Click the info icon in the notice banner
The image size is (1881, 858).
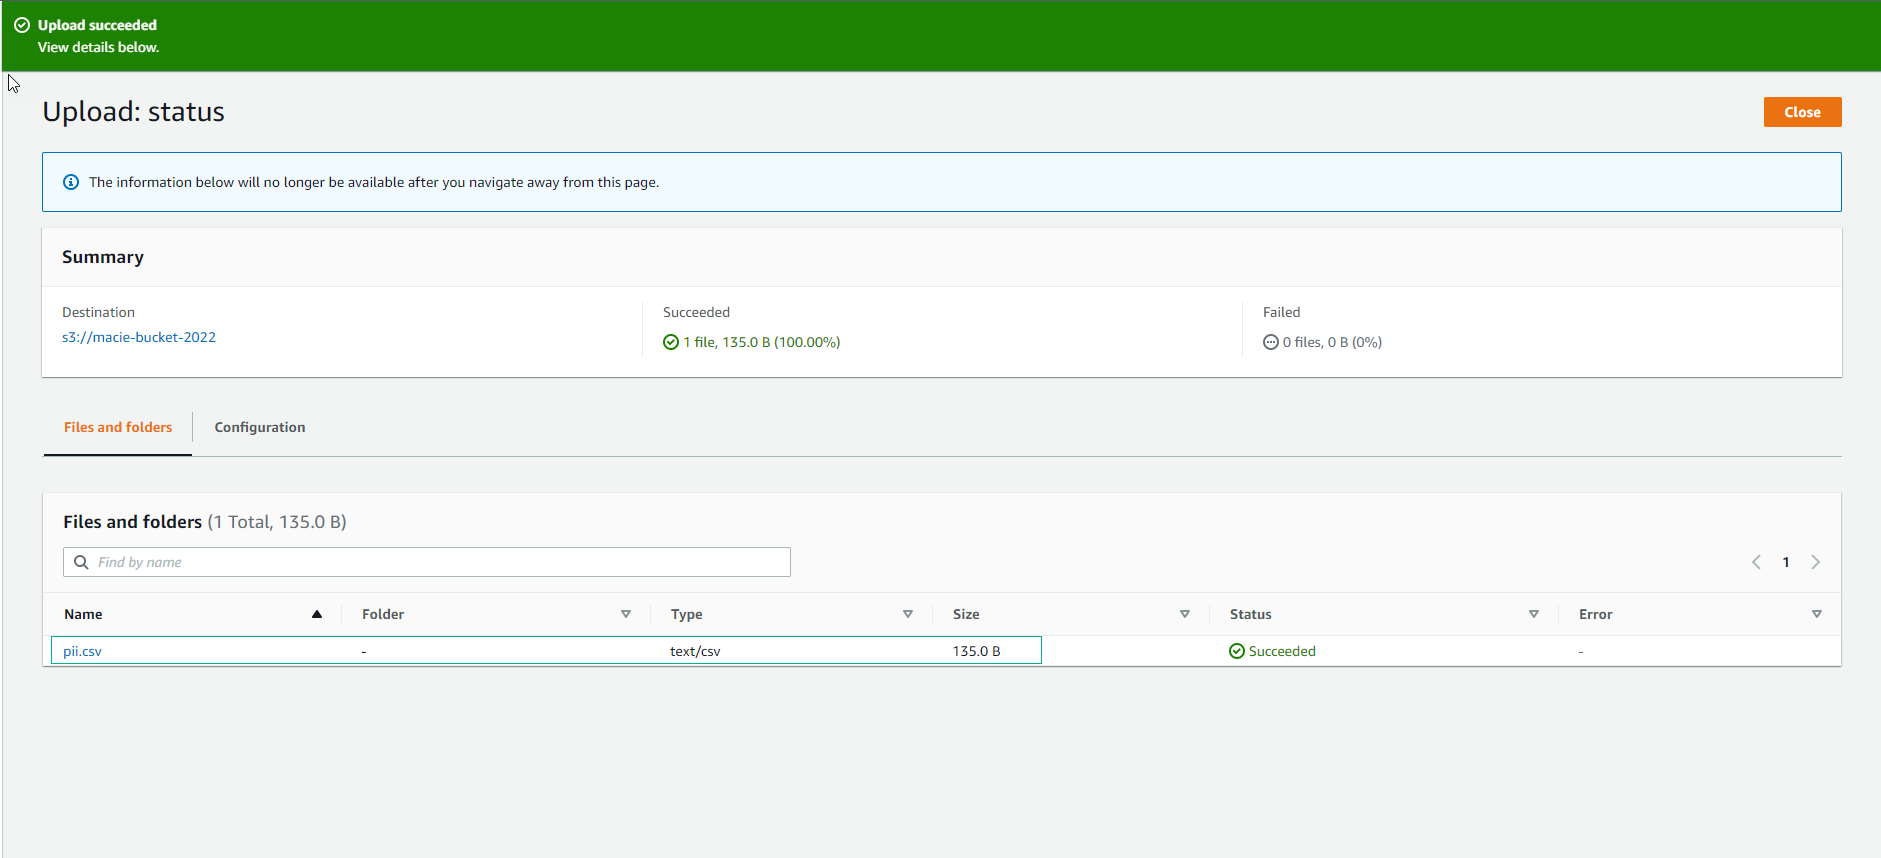point(71,182)
